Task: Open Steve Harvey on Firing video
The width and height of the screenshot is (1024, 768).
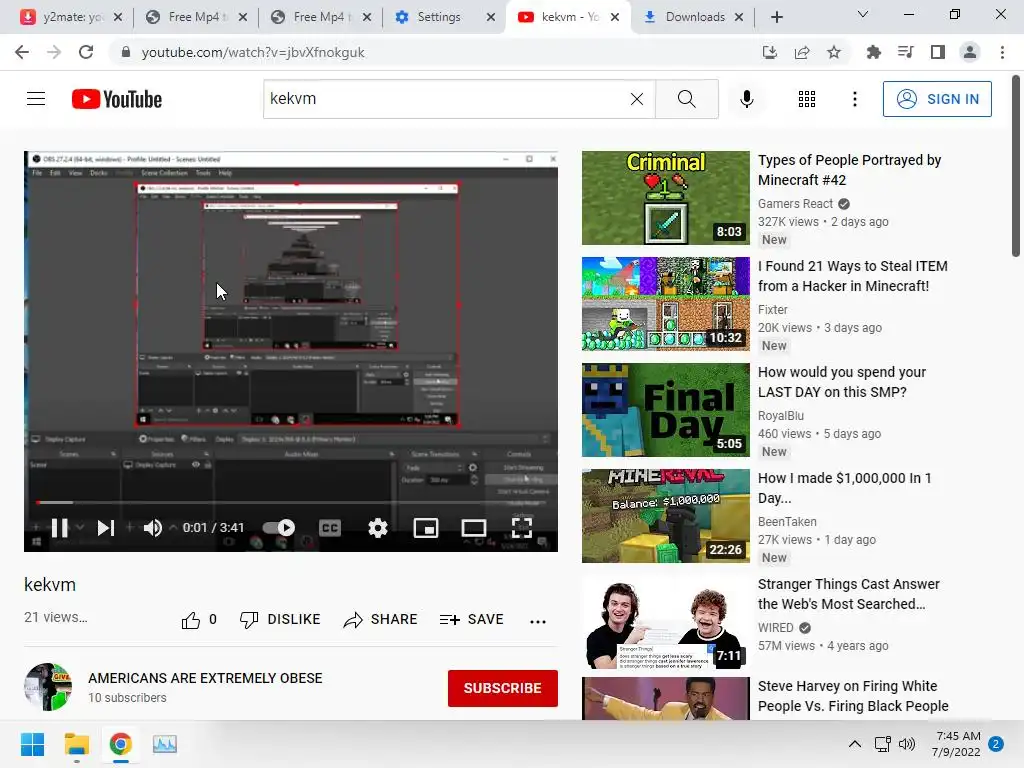Action: [853, 696]
